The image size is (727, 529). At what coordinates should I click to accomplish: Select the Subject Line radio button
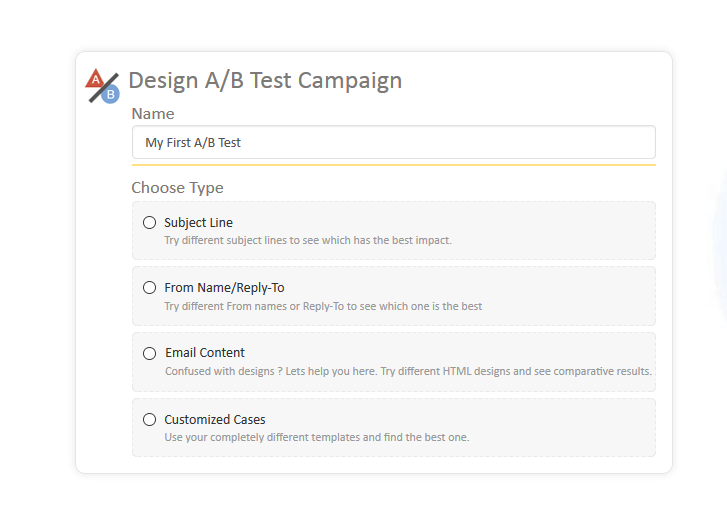tap(150, 222)
